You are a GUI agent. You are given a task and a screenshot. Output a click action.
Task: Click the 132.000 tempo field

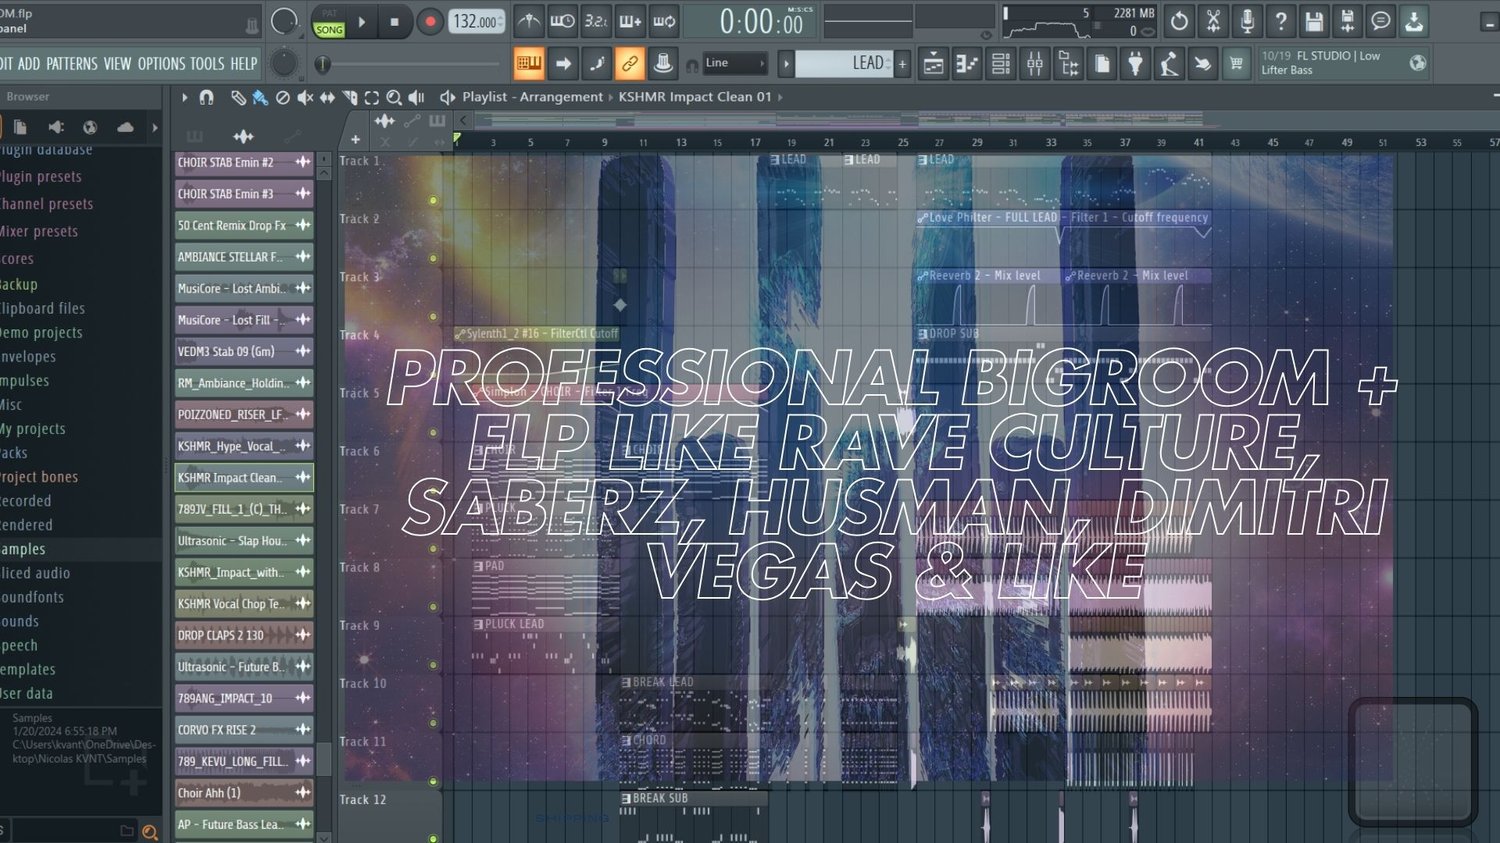(x=476, y=21)
